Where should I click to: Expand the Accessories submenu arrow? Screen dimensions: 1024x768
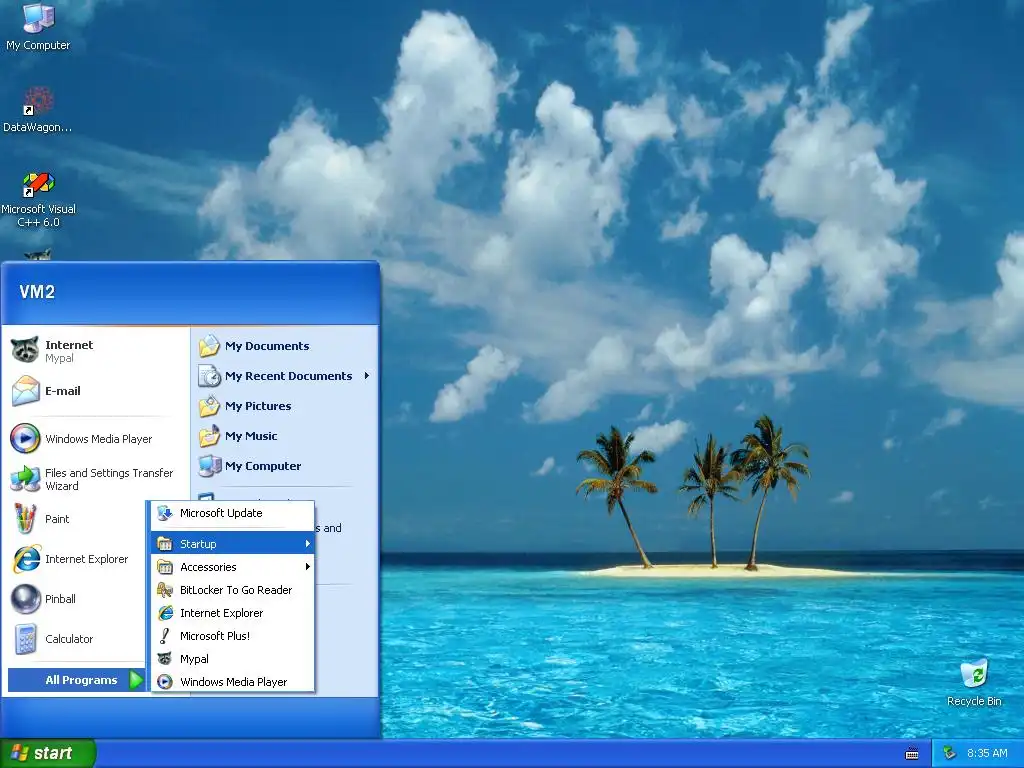pos(308,566)
